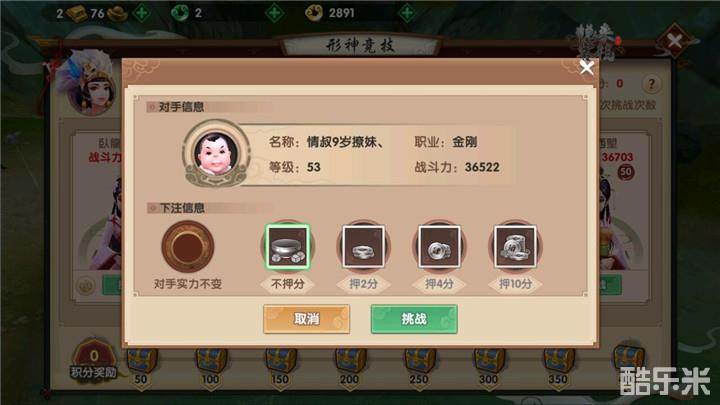Click the green 挑战 challenge button

coord(414,319)
